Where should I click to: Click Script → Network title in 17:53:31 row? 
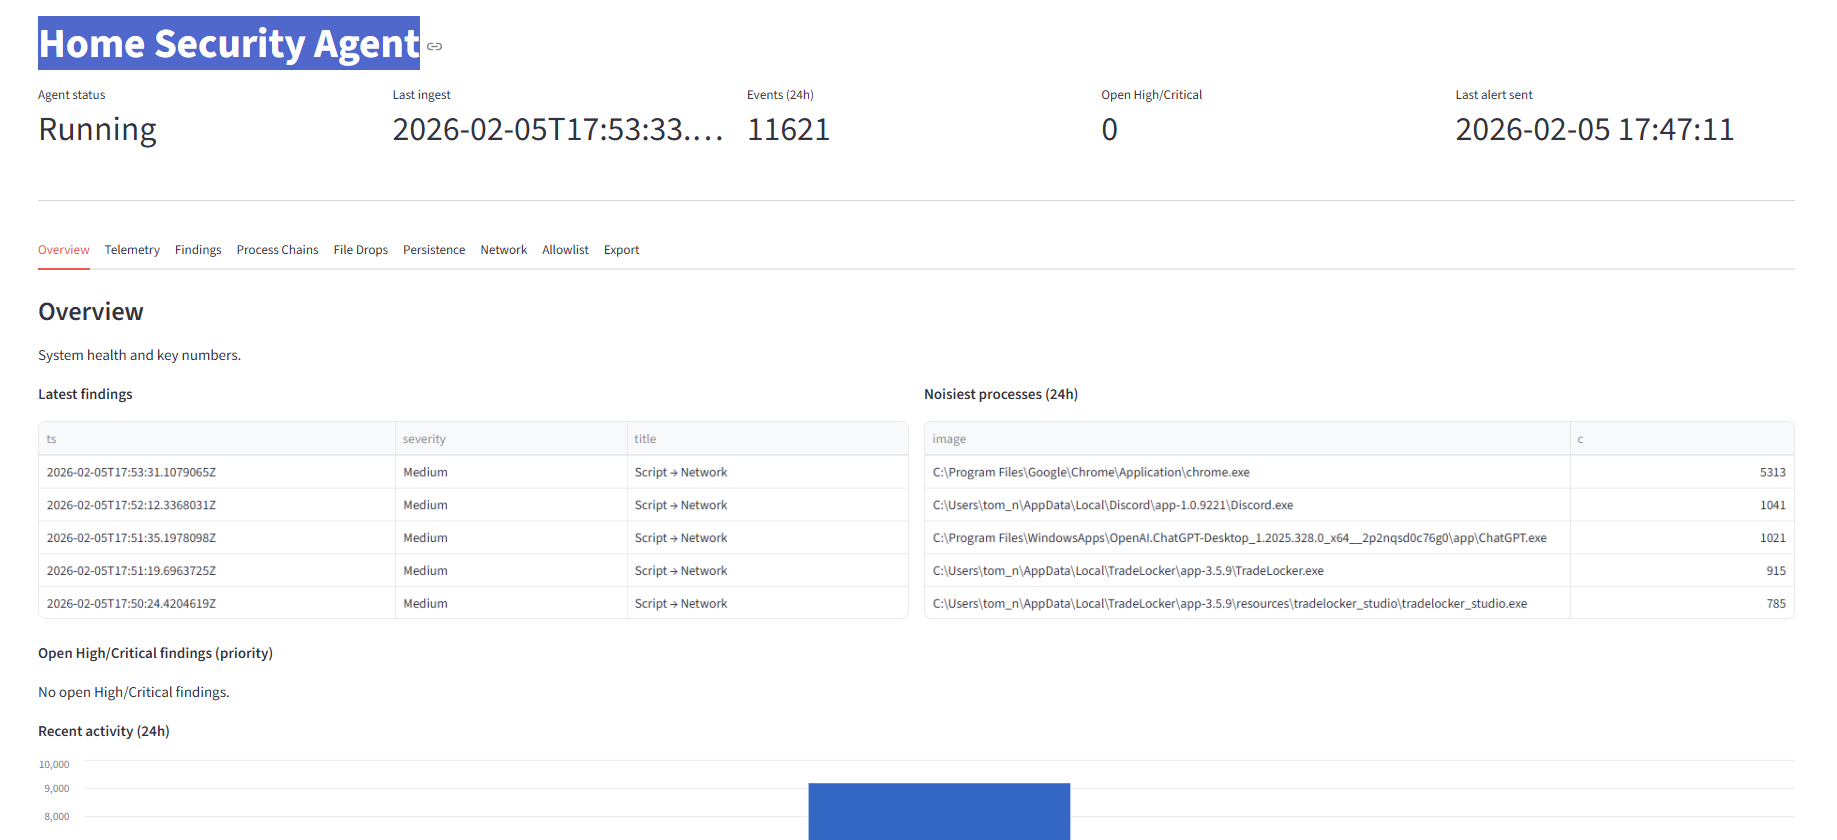(x=767, y=472)
